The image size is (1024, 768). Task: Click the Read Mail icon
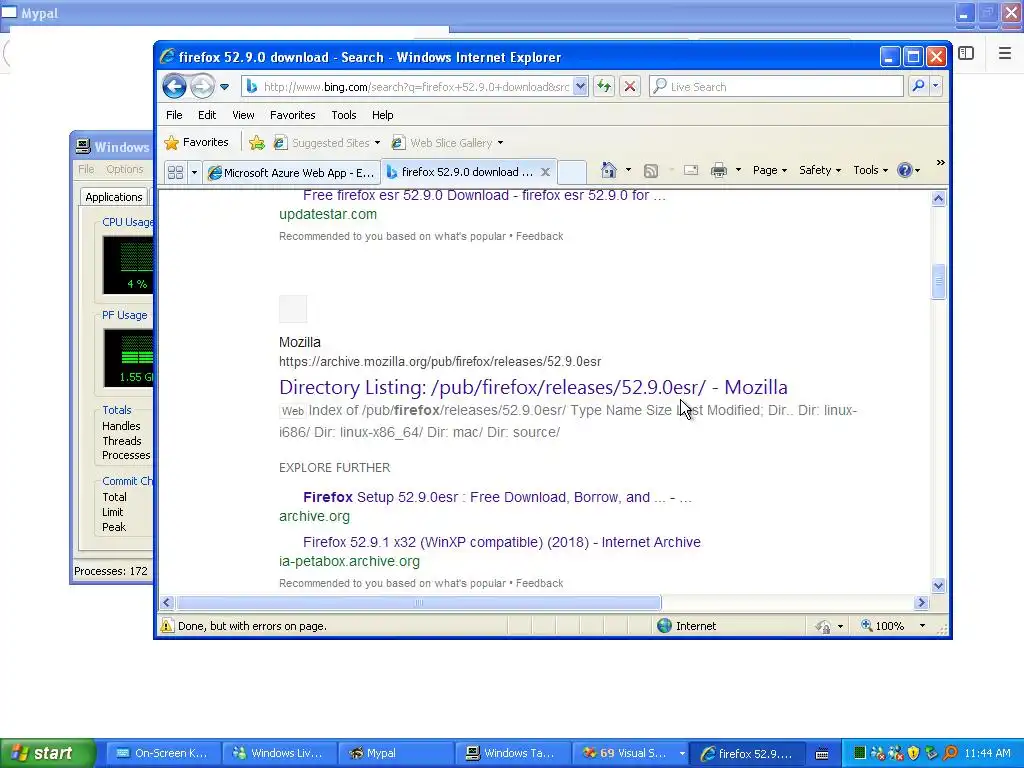pyautogui.click(x=691, y=170)
